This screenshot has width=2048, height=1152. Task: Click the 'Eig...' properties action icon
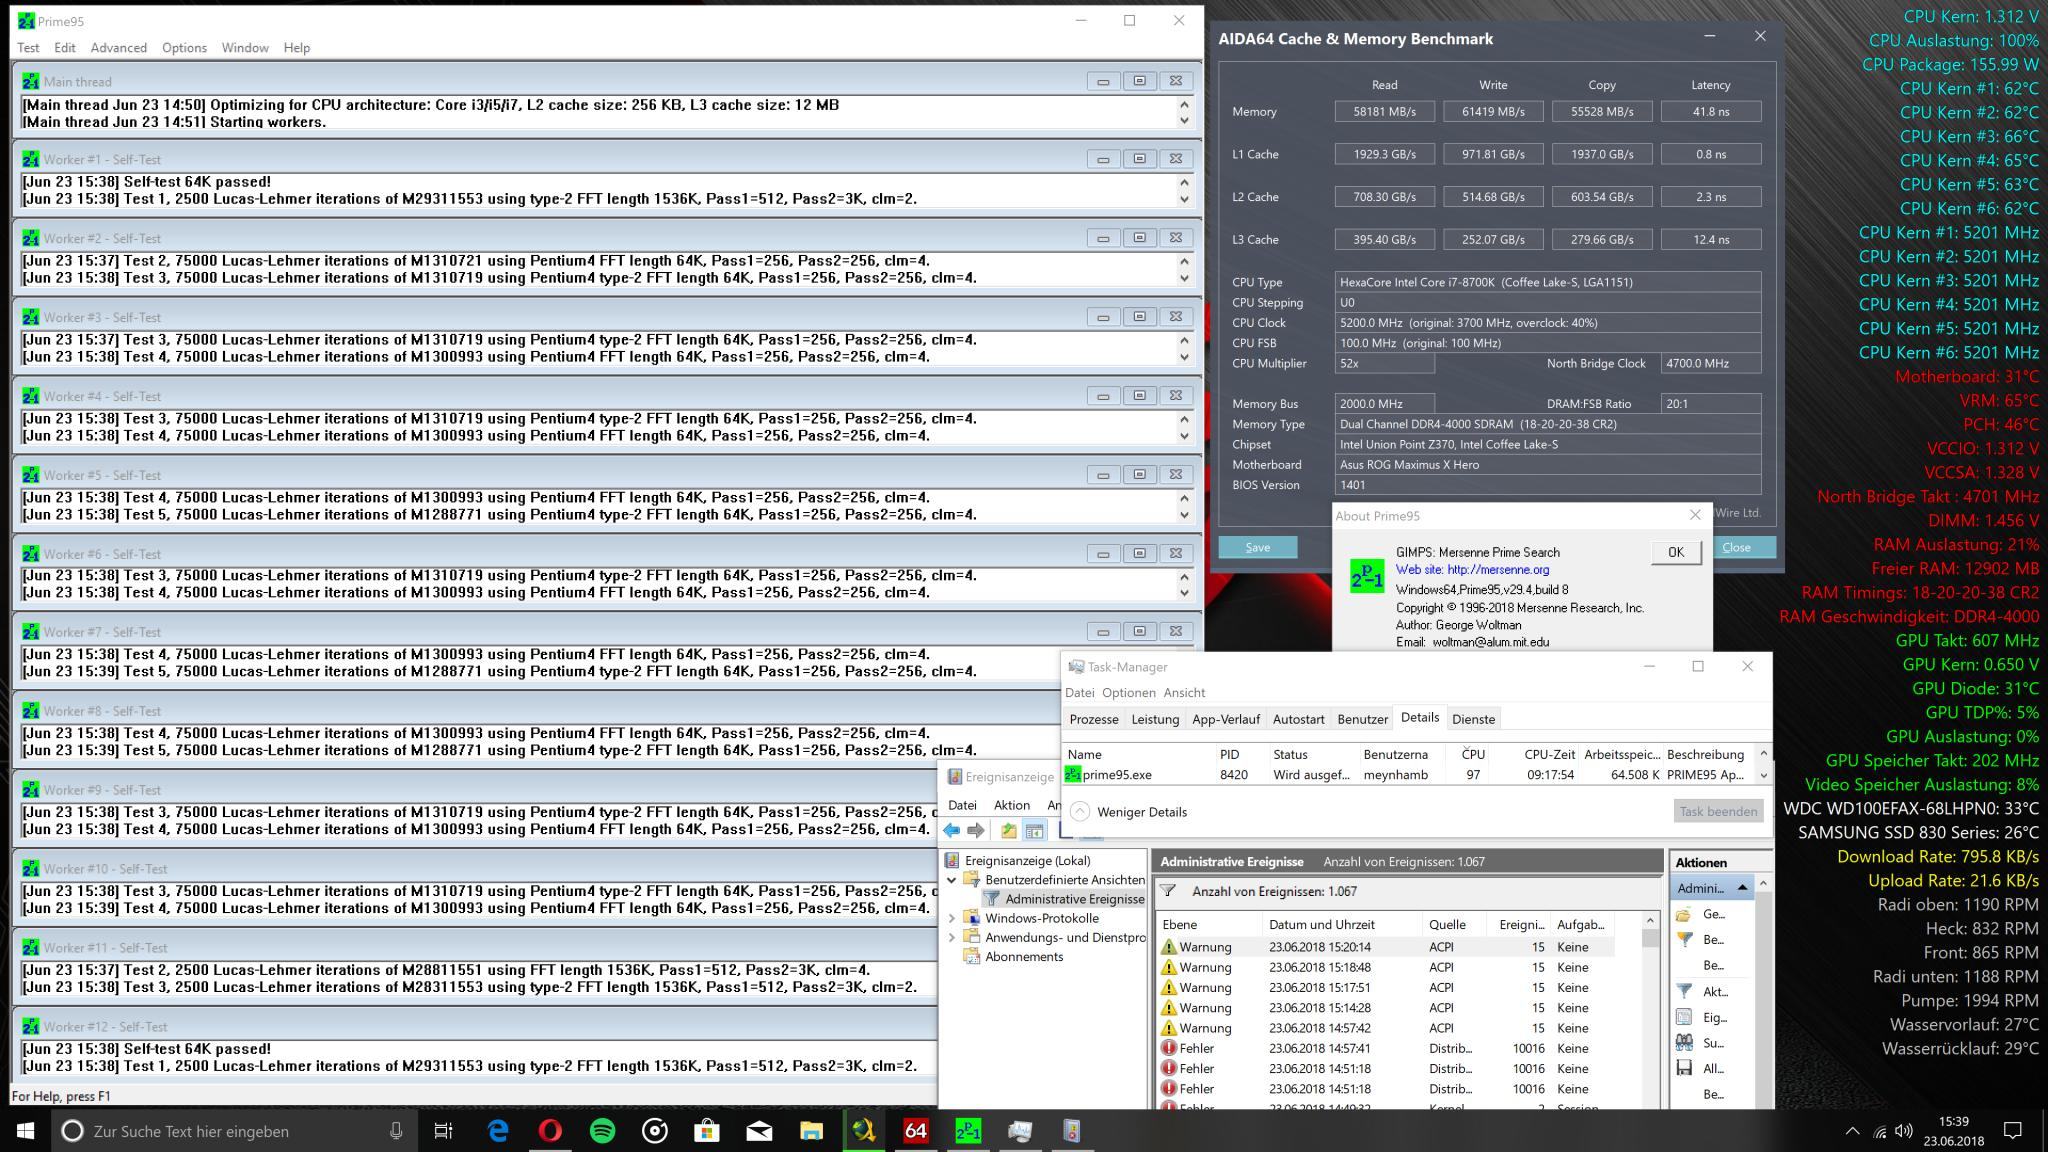click(x=1684, y=1017)
